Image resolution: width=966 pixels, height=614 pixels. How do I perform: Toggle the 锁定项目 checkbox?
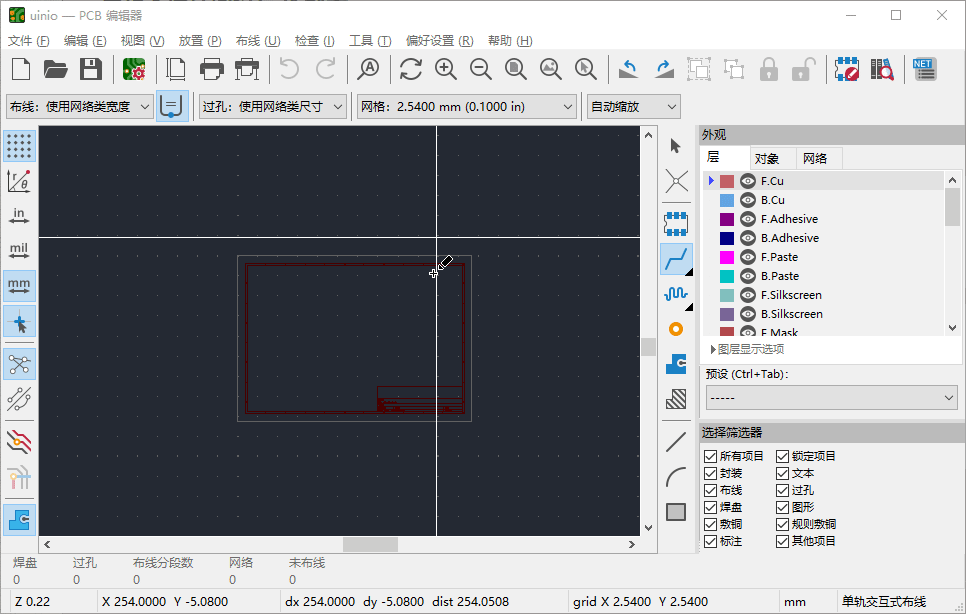click(782, 456)
